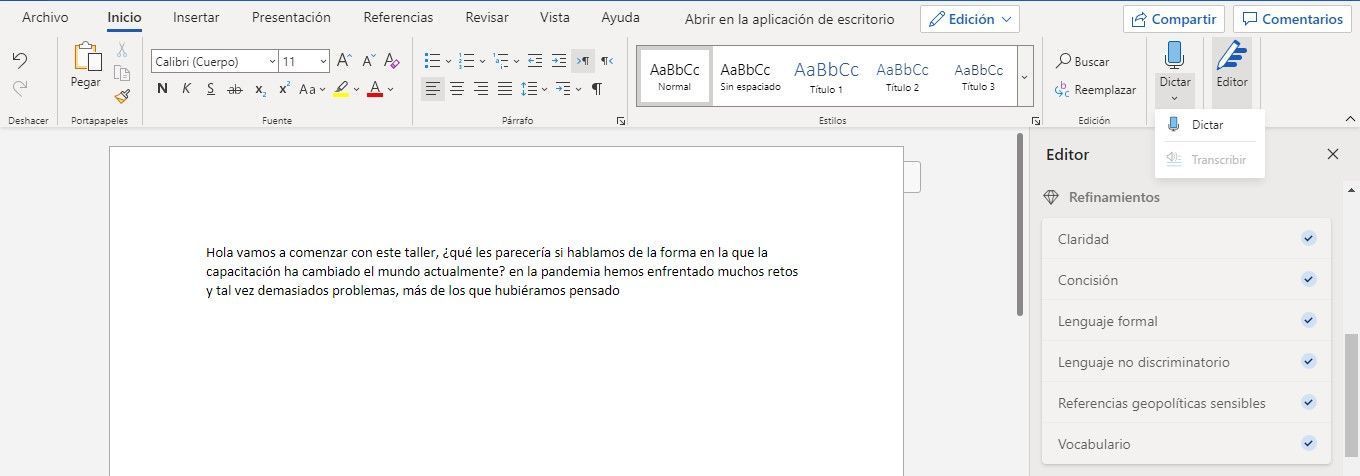Select right-to-left text direction
1360x476 pixels.
[607, 61]
